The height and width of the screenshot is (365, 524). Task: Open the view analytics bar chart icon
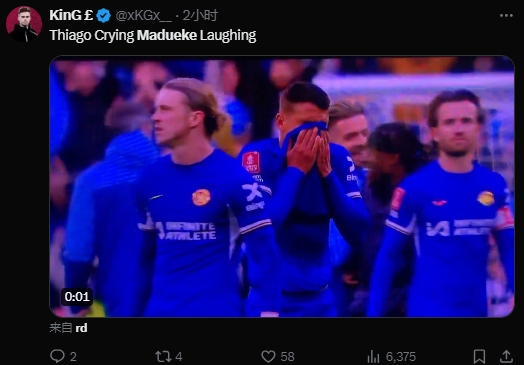373,357
